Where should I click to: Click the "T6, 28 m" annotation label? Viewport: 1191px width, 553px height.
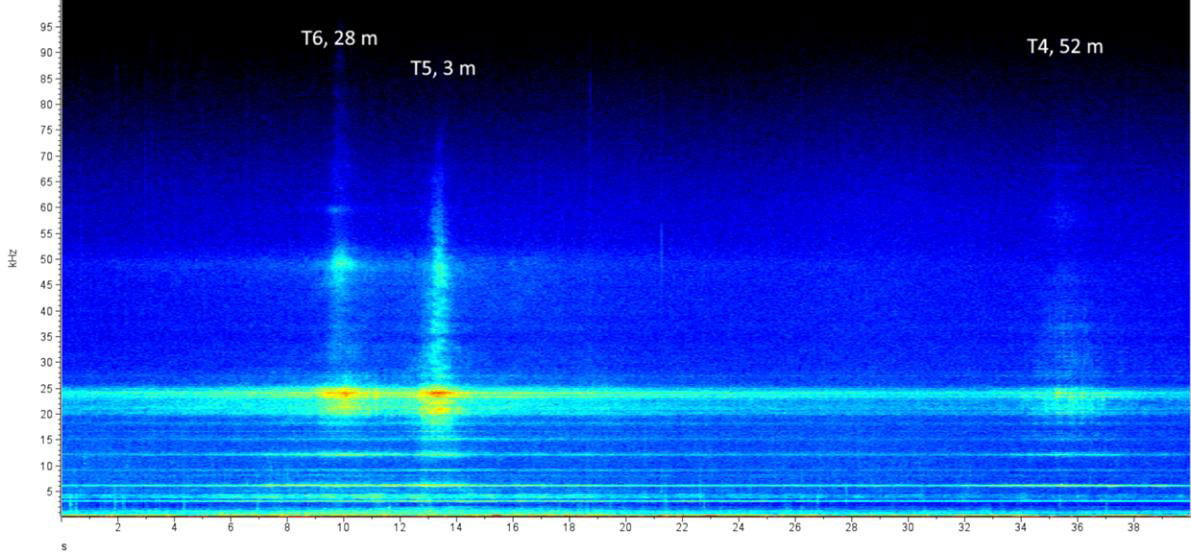tap(339, 38)
